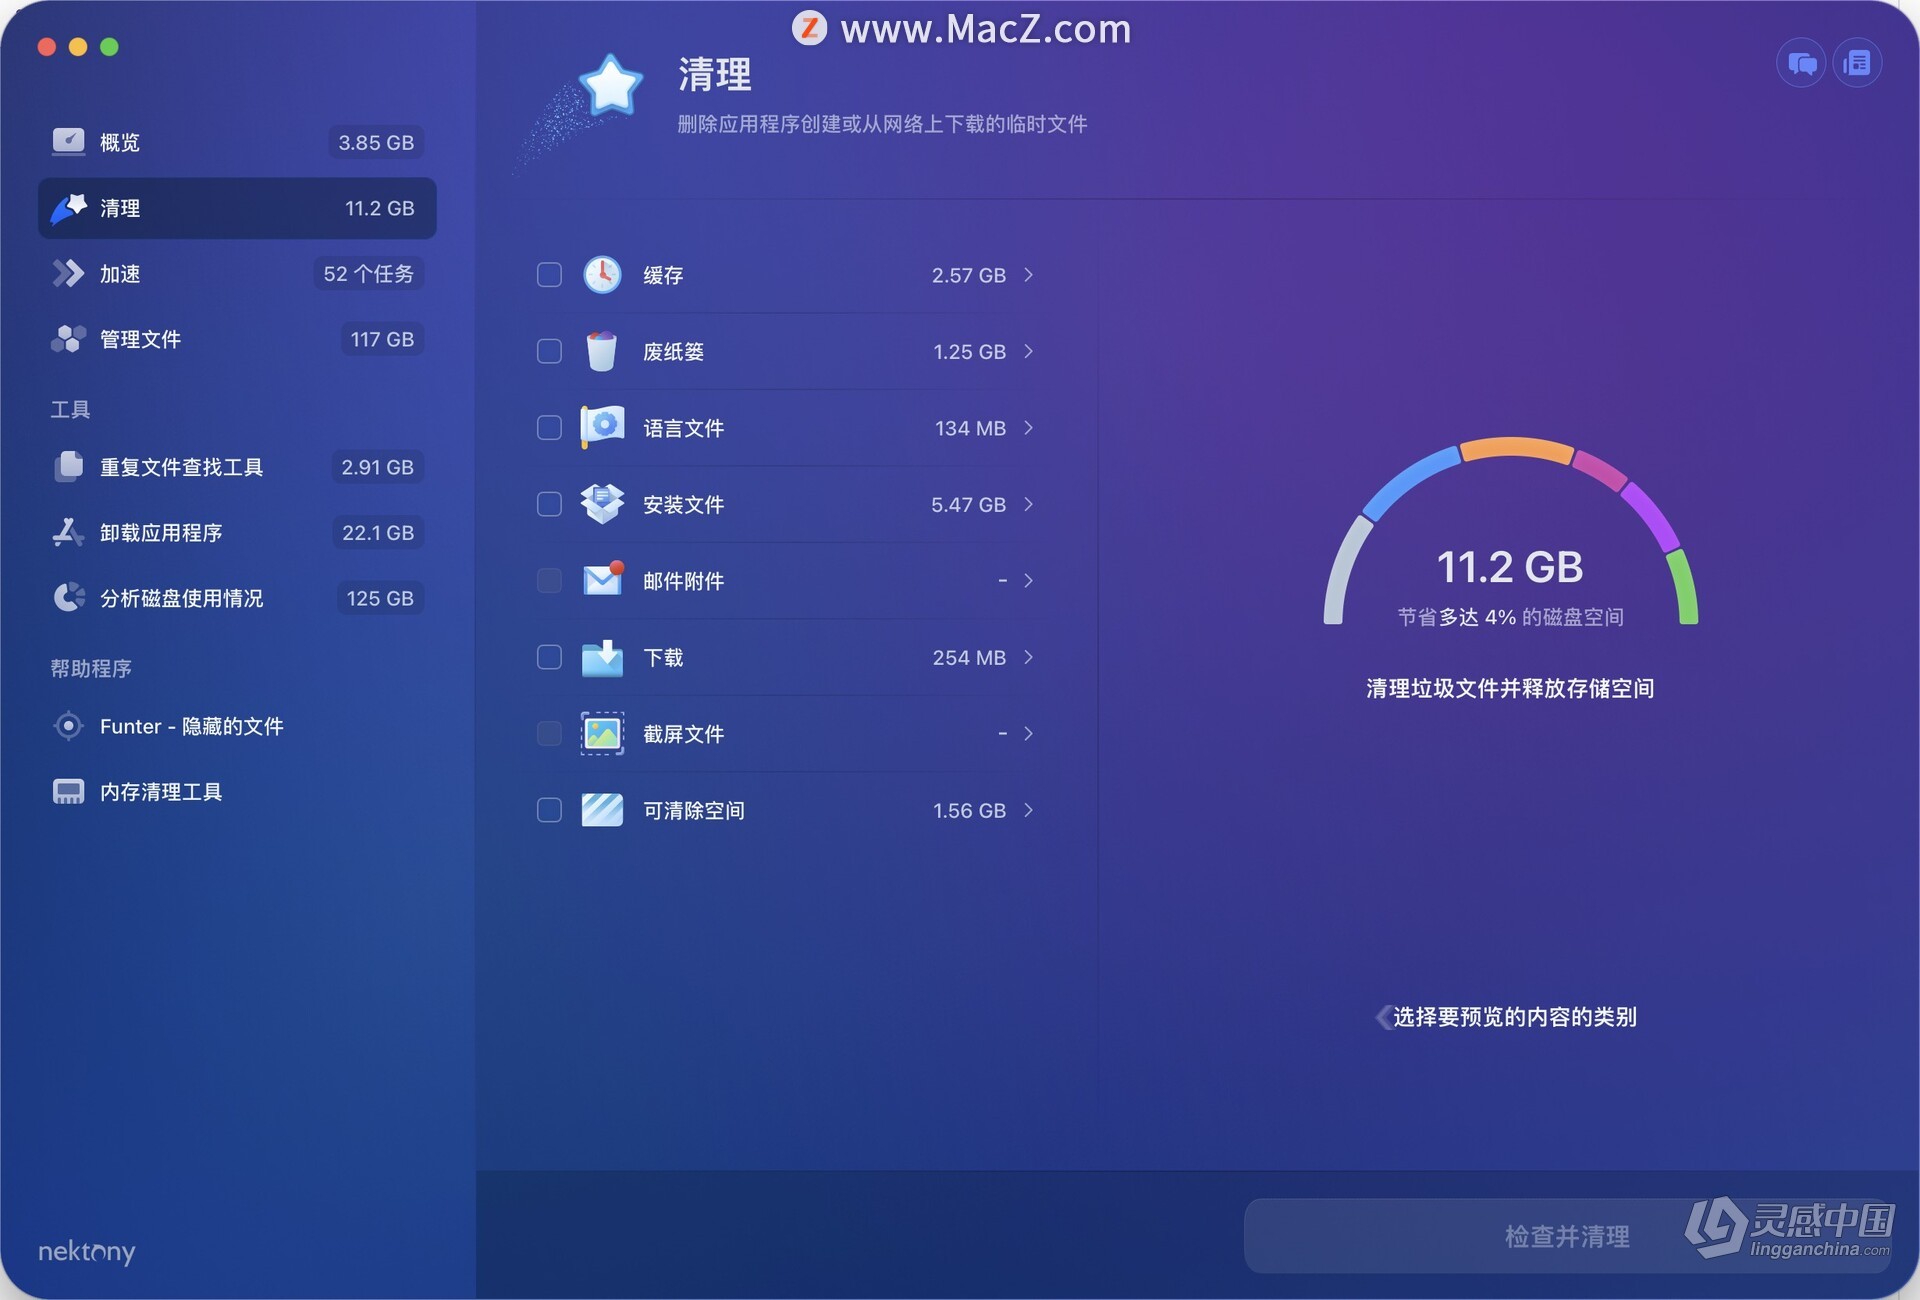Click the 卸载应用程序 uninstaller icon
The image size is (1920, 1300).
click(x=68, y=532)
